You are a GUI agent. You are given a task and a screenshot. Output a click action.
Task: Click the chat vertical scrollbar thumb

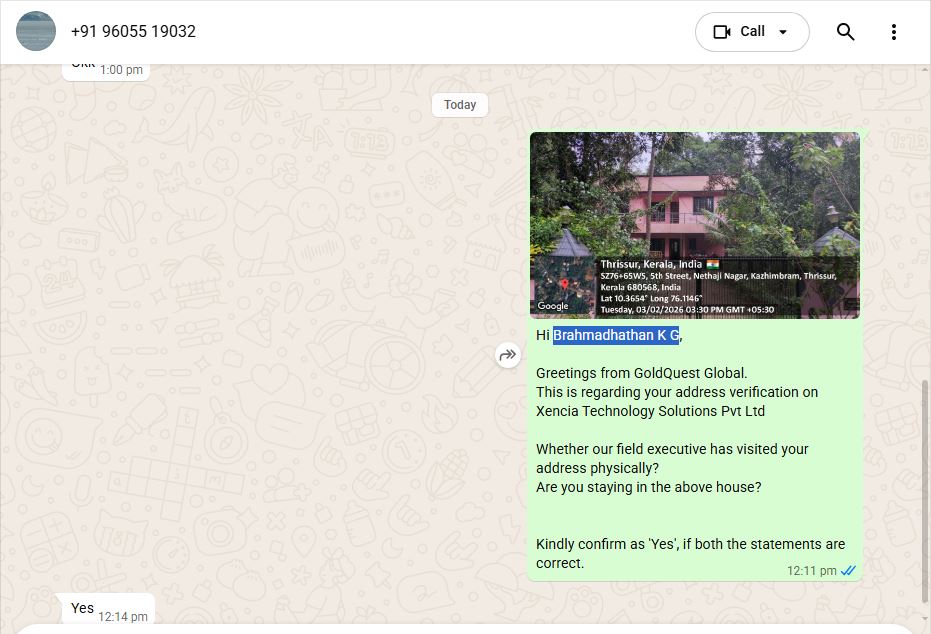(925, 490)
